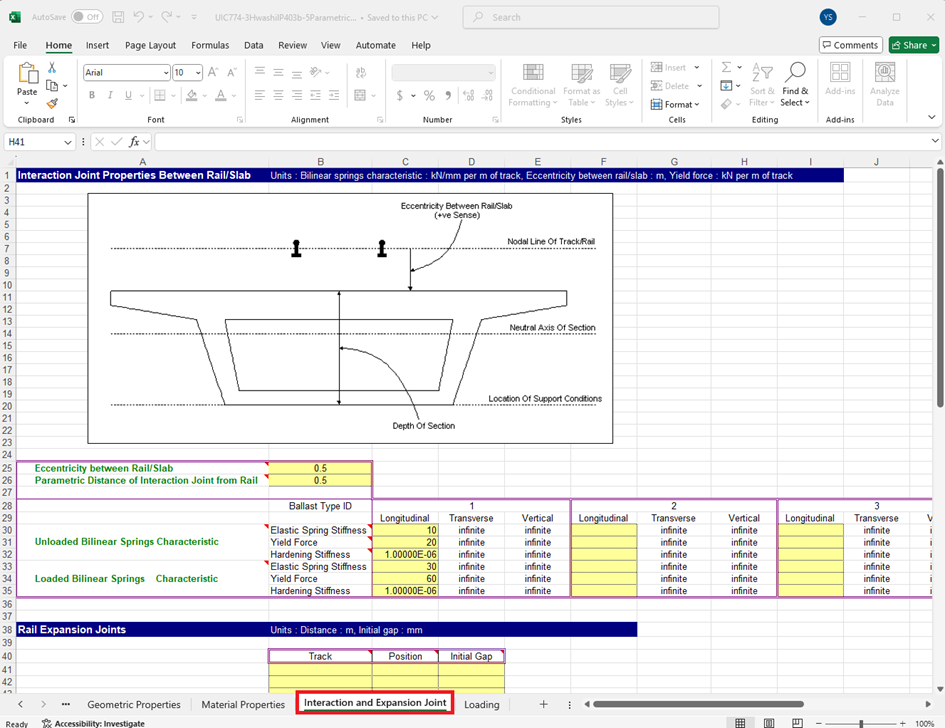
Task: Click the Share button
Action: tap(913, 45)
